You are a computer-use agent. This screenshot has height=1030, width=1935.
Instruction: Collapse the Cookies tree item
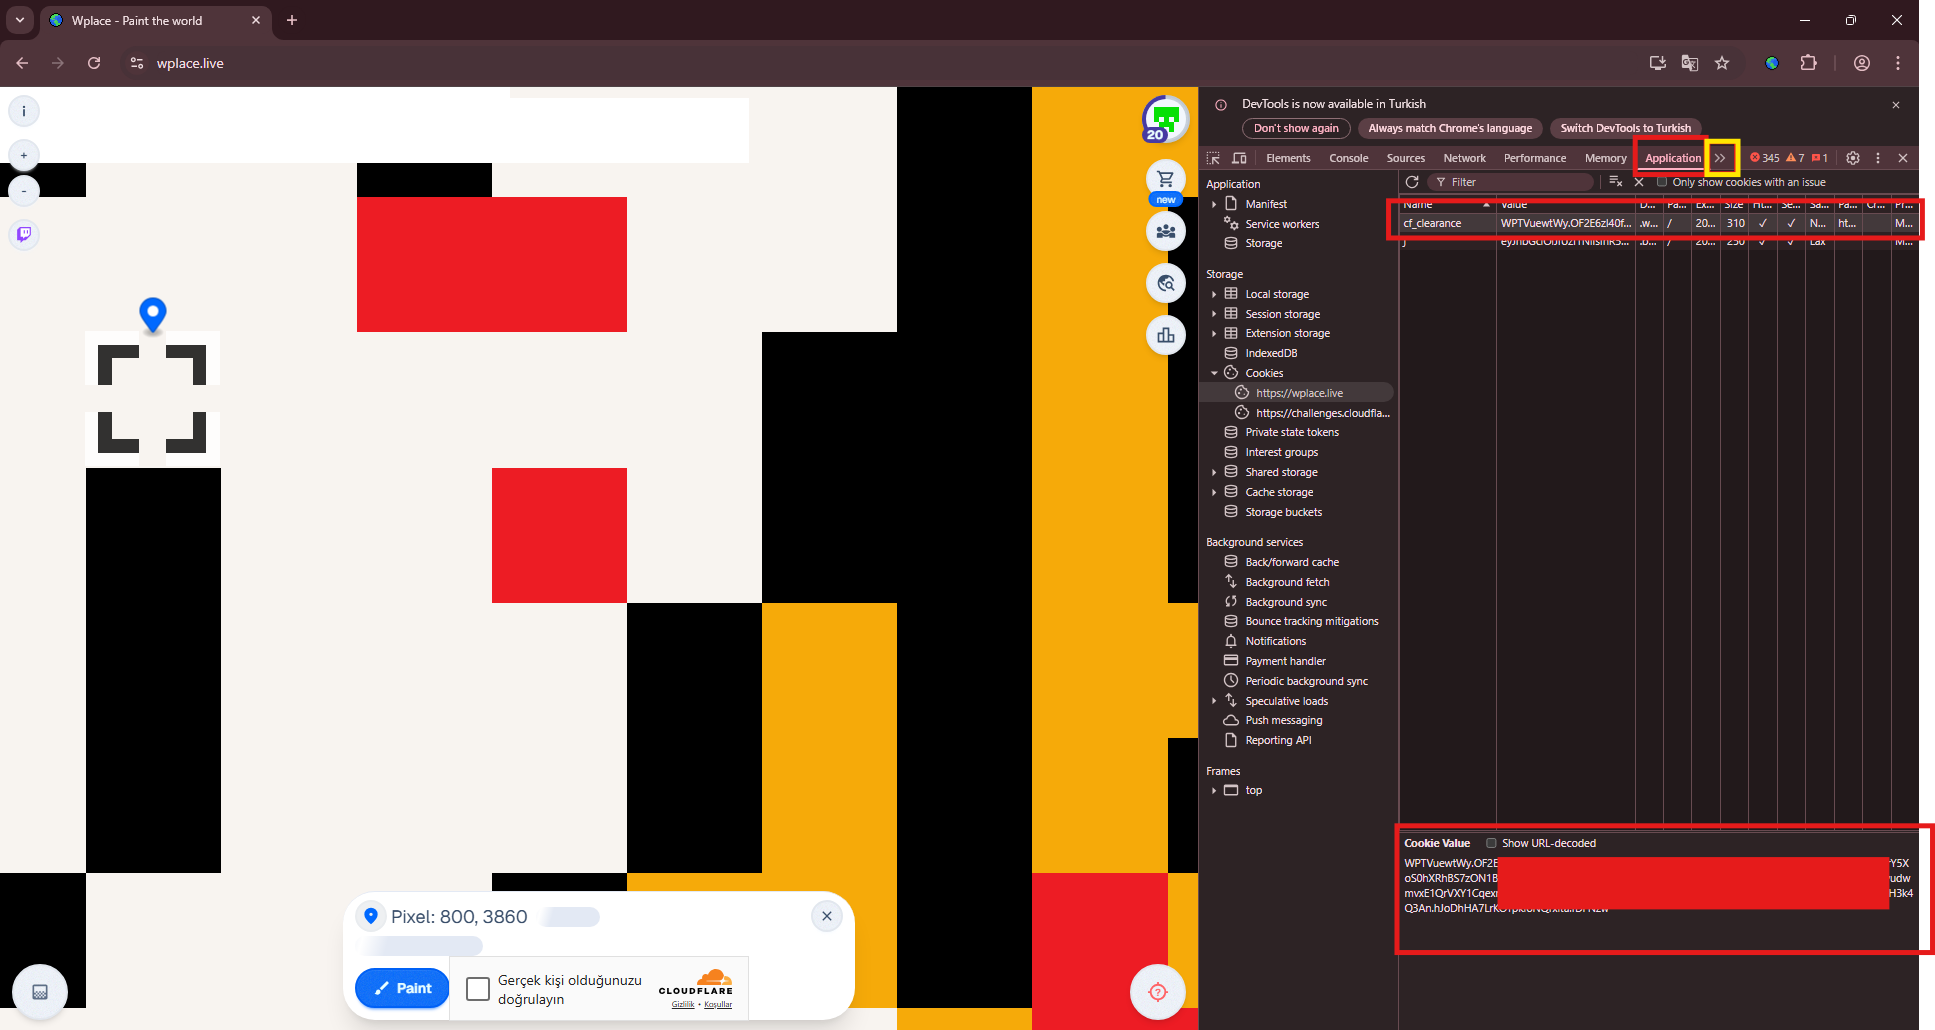pyautogui.click(x=1214, y=373)
